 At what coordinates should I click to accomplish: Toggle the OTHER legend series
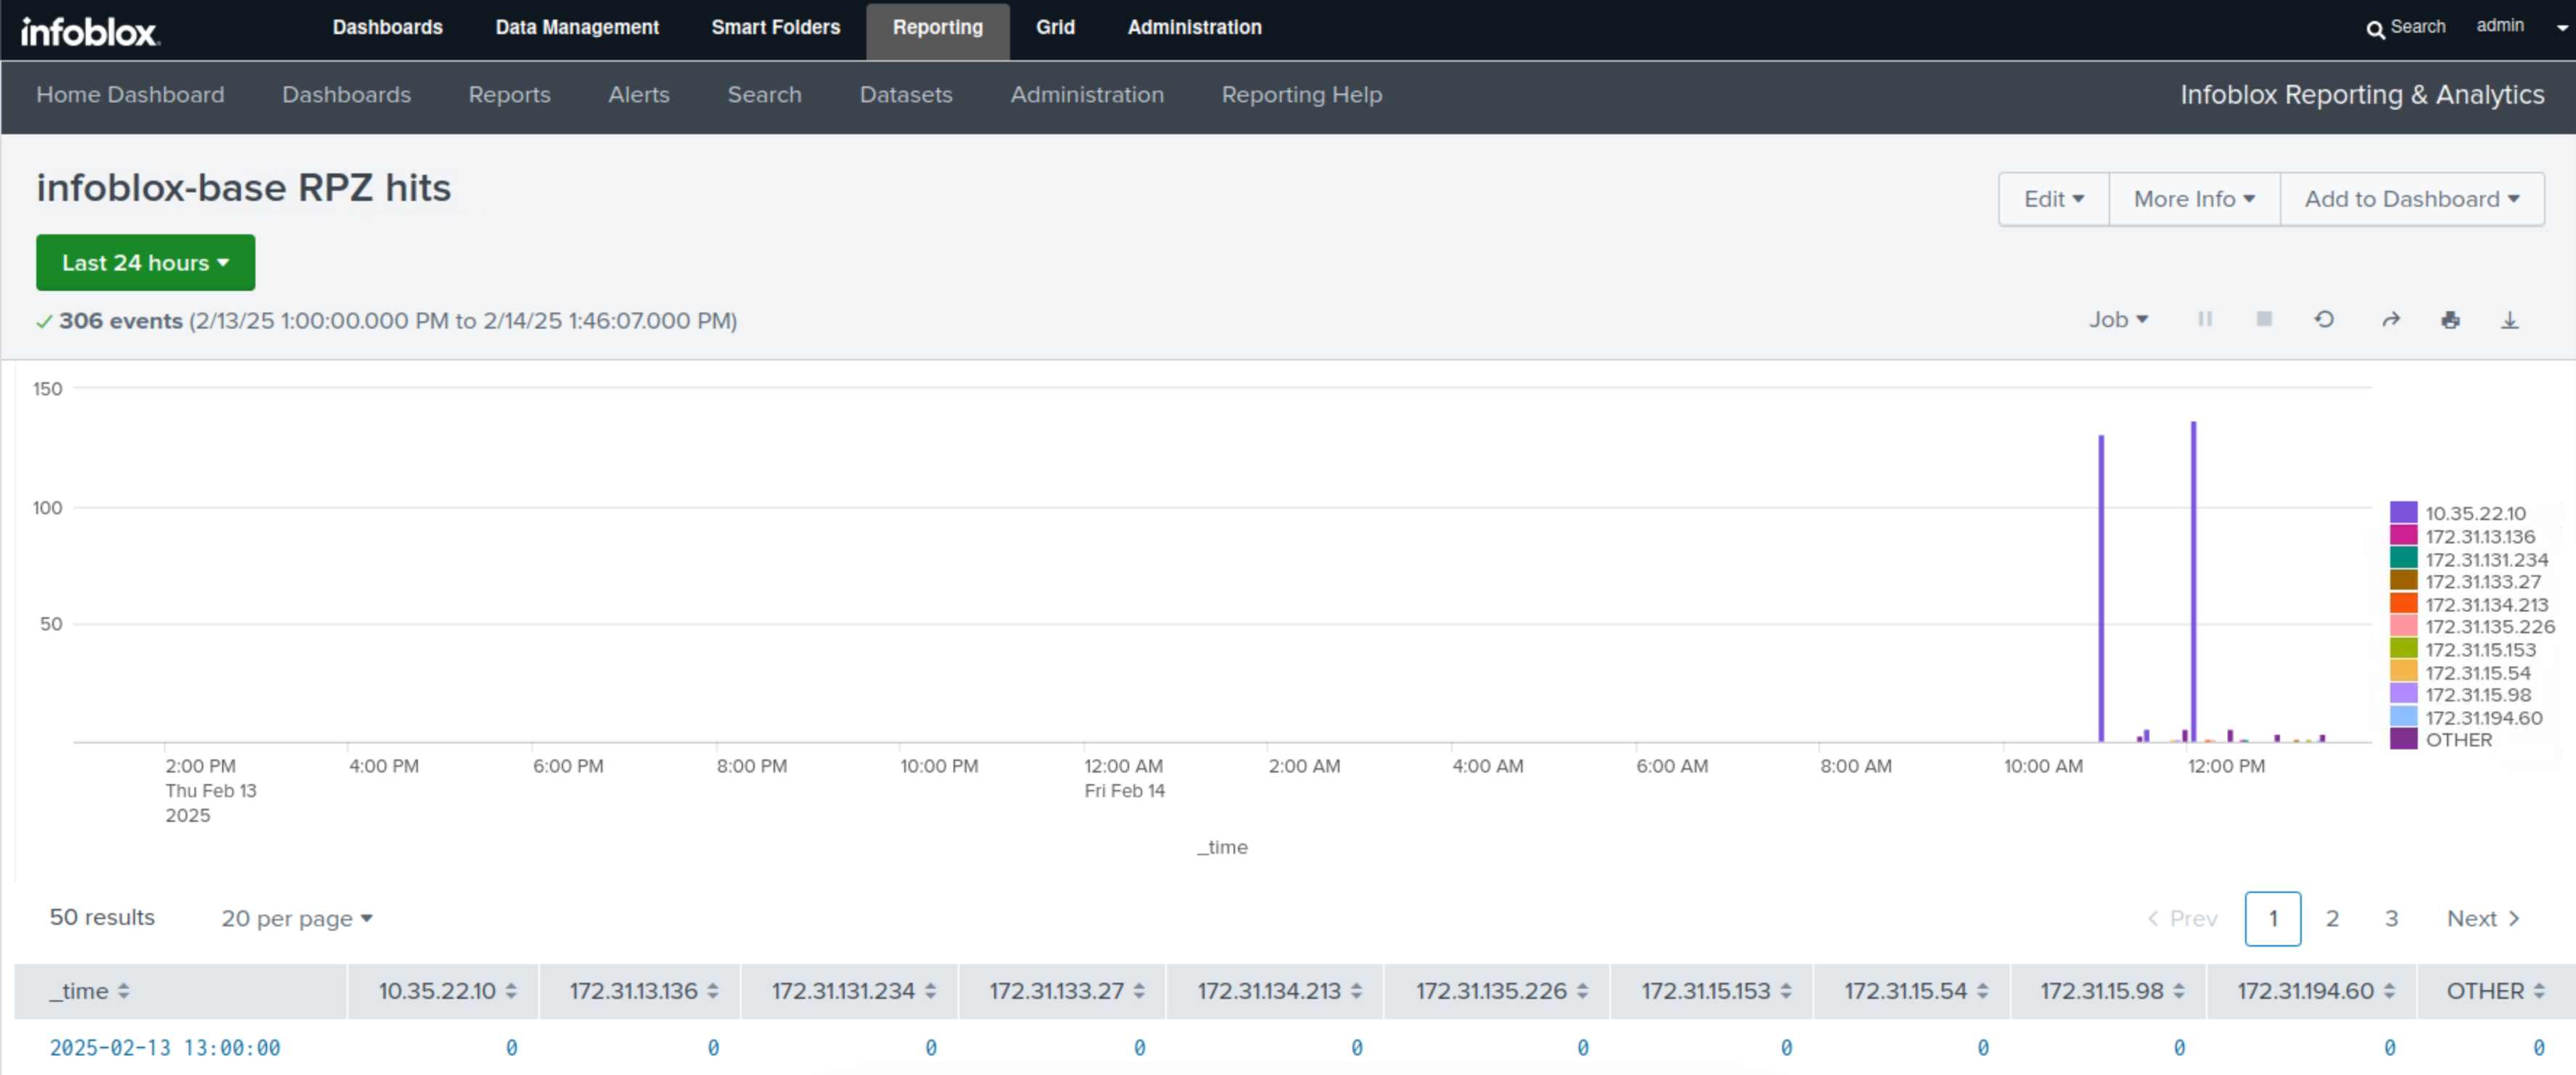2458,740
